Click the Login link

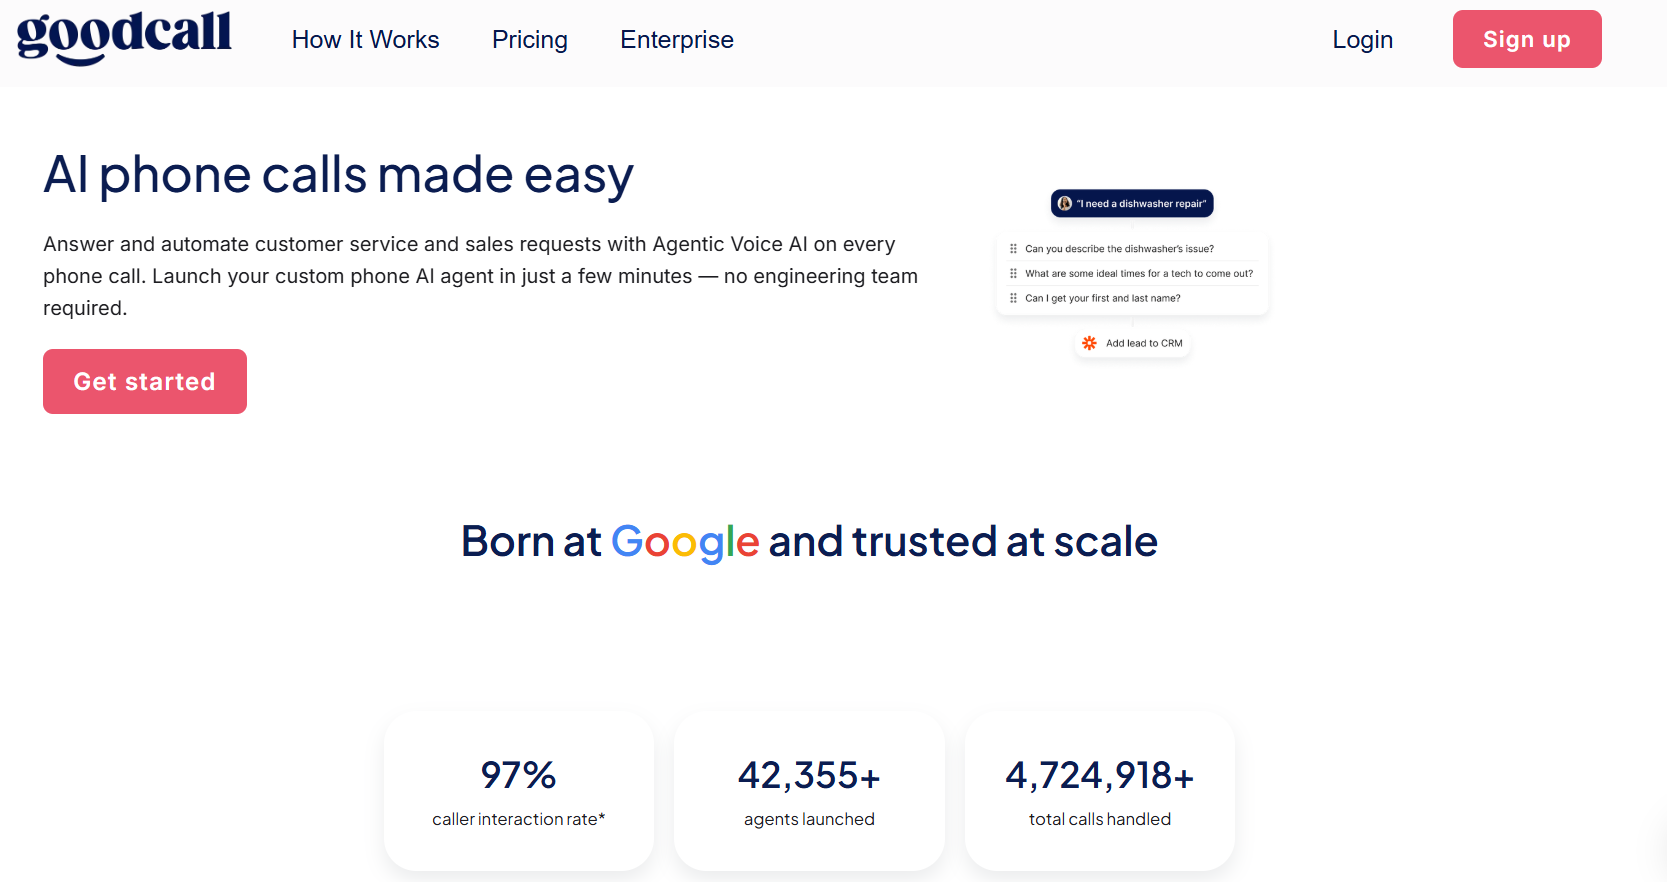coord(1362,39)
